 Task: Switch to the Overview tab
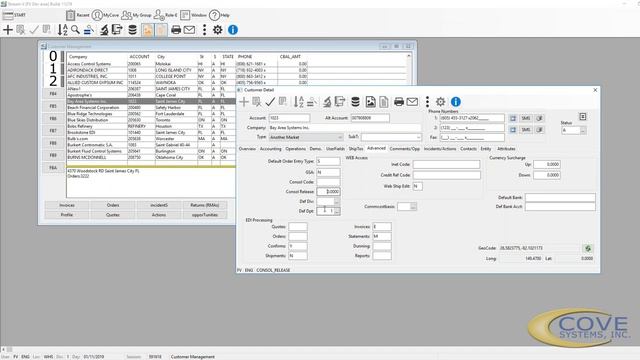(247, 149)
